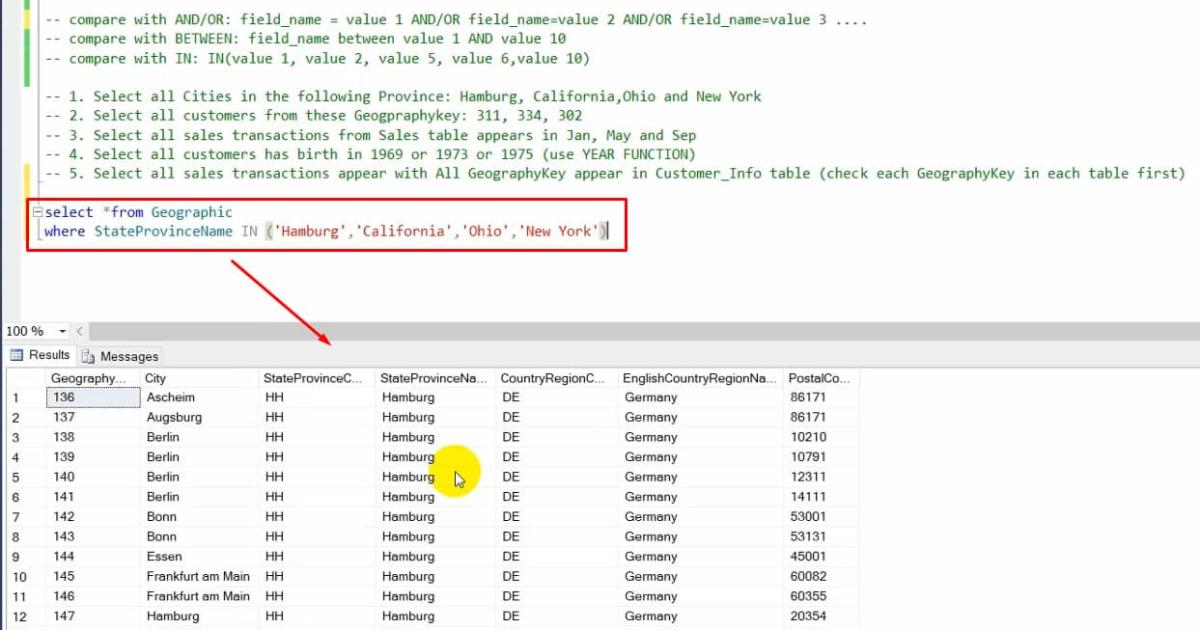Switch to the Messages tab

(128, 355)
